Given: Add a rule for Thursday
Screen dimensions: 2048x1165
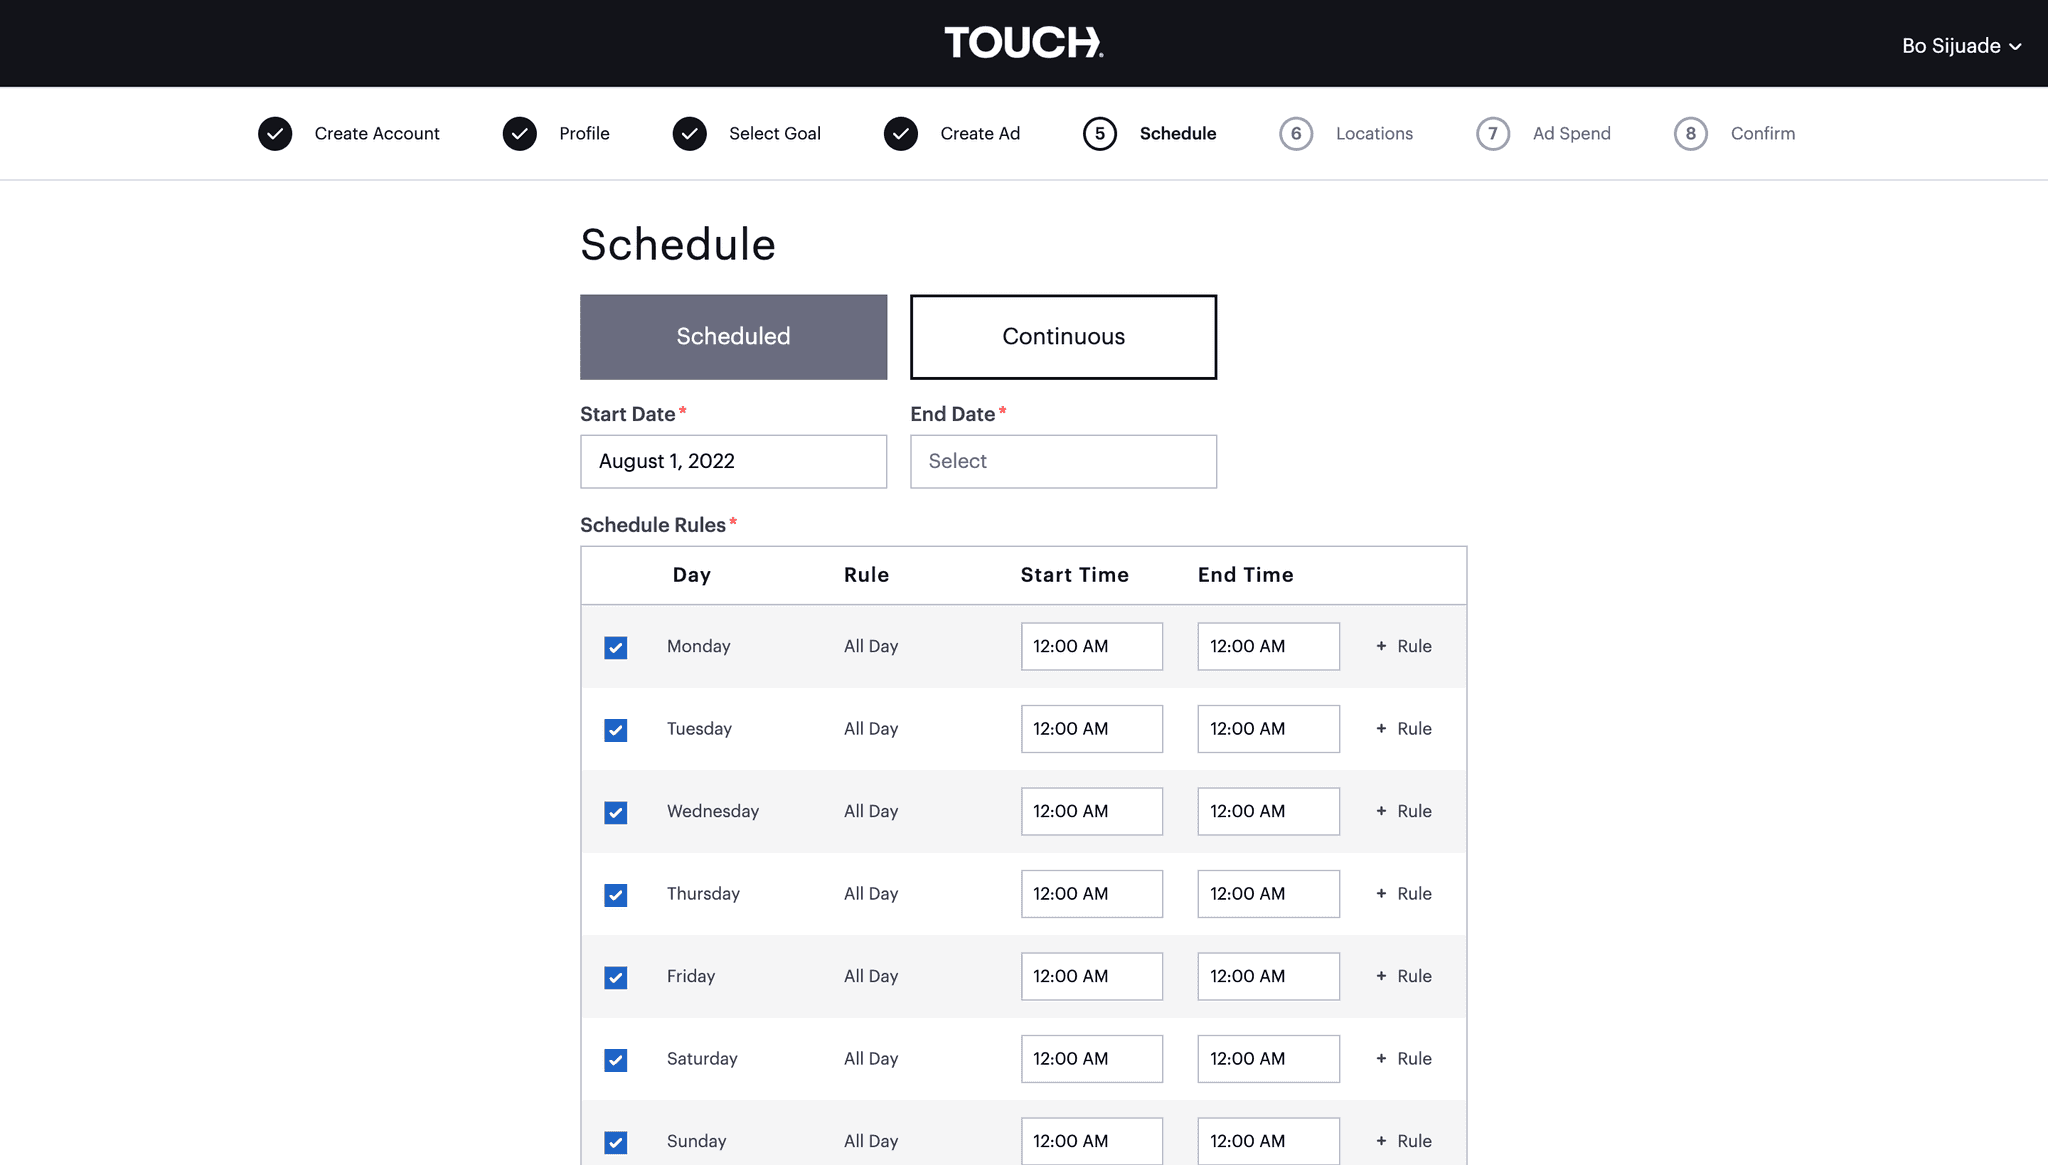Looking at the screenshot, I should 1404,894.
